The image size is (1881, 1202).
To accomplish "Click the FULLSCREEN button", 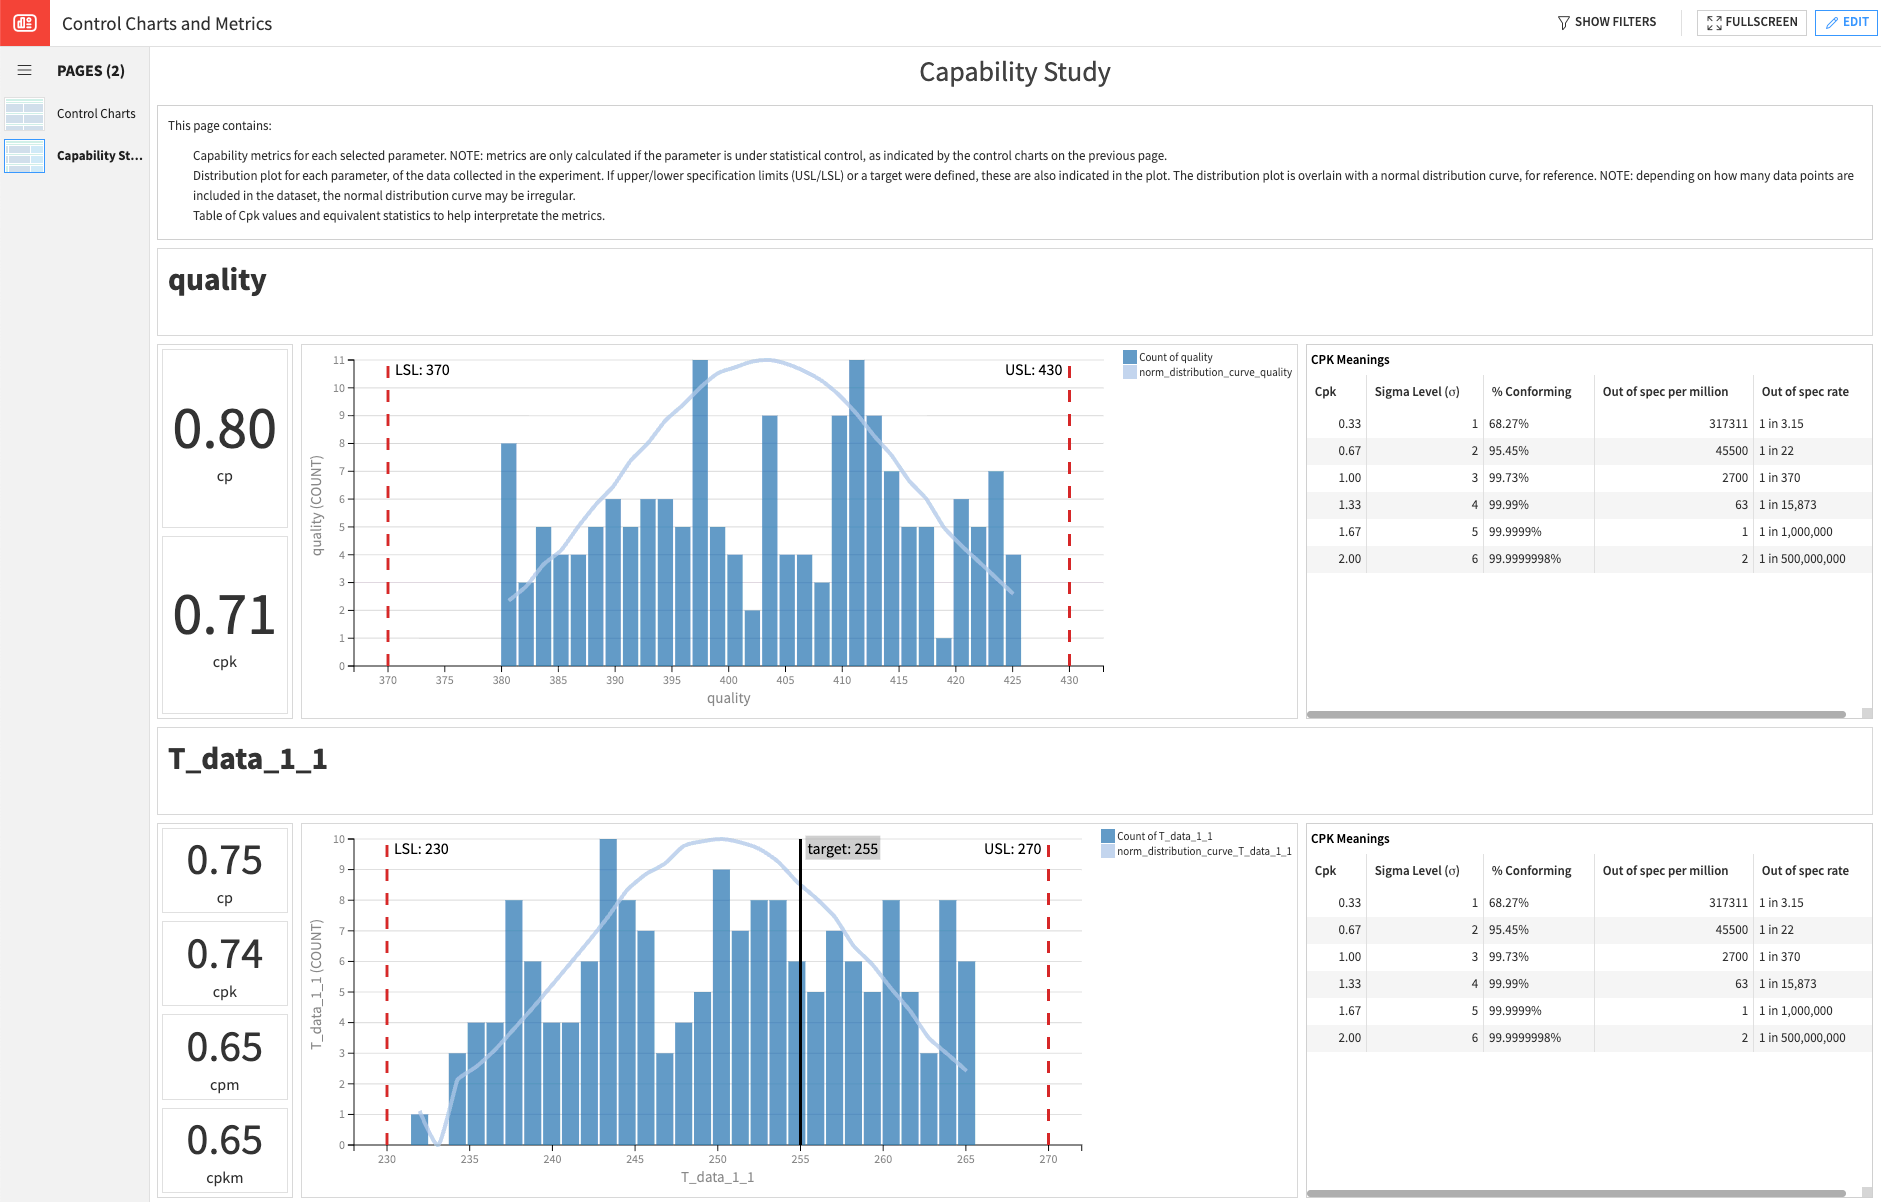I will coord(1751,22).
